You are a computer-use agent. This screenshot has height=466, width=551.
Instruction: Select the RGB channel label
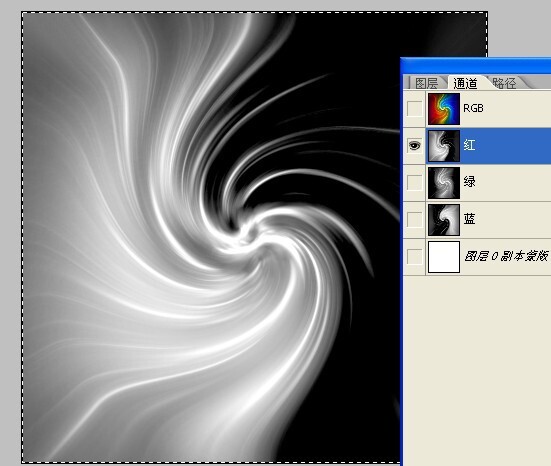pyautogui.click(x=473, y=108)
